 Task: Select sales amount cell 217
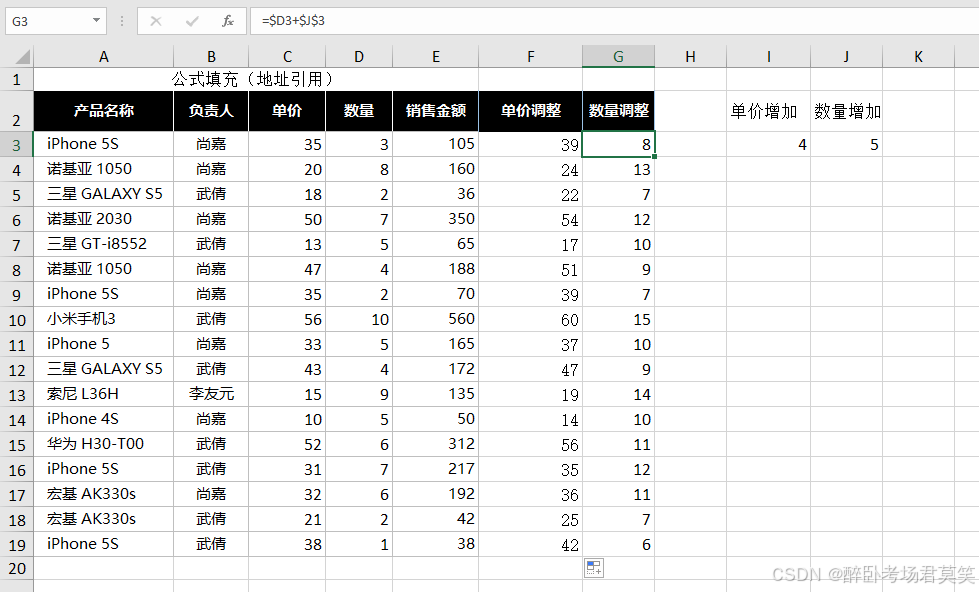click(x=436, y=469)
